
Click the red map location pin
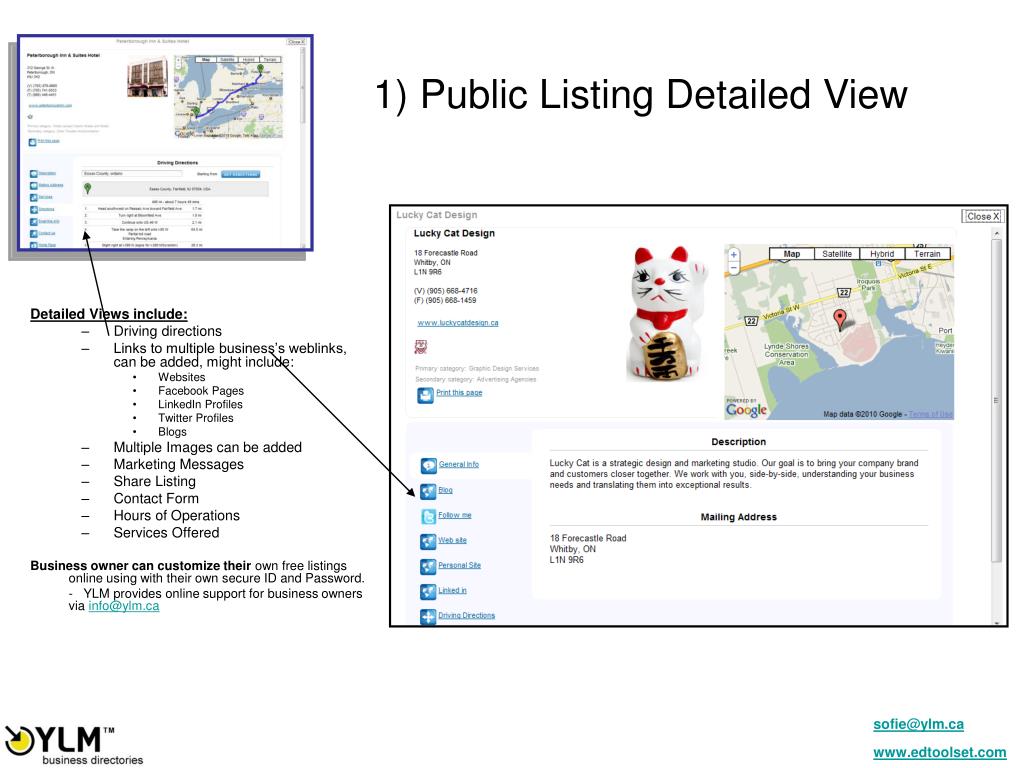pos(840,319)
